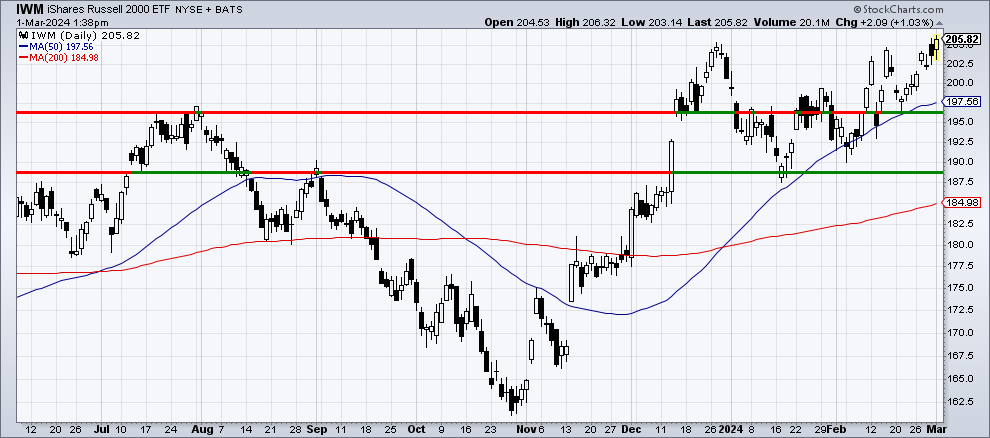The height and width of the screenshot is (438, 990).
Task: Click the 2024 label on date axis
Action: pos(730,429)
